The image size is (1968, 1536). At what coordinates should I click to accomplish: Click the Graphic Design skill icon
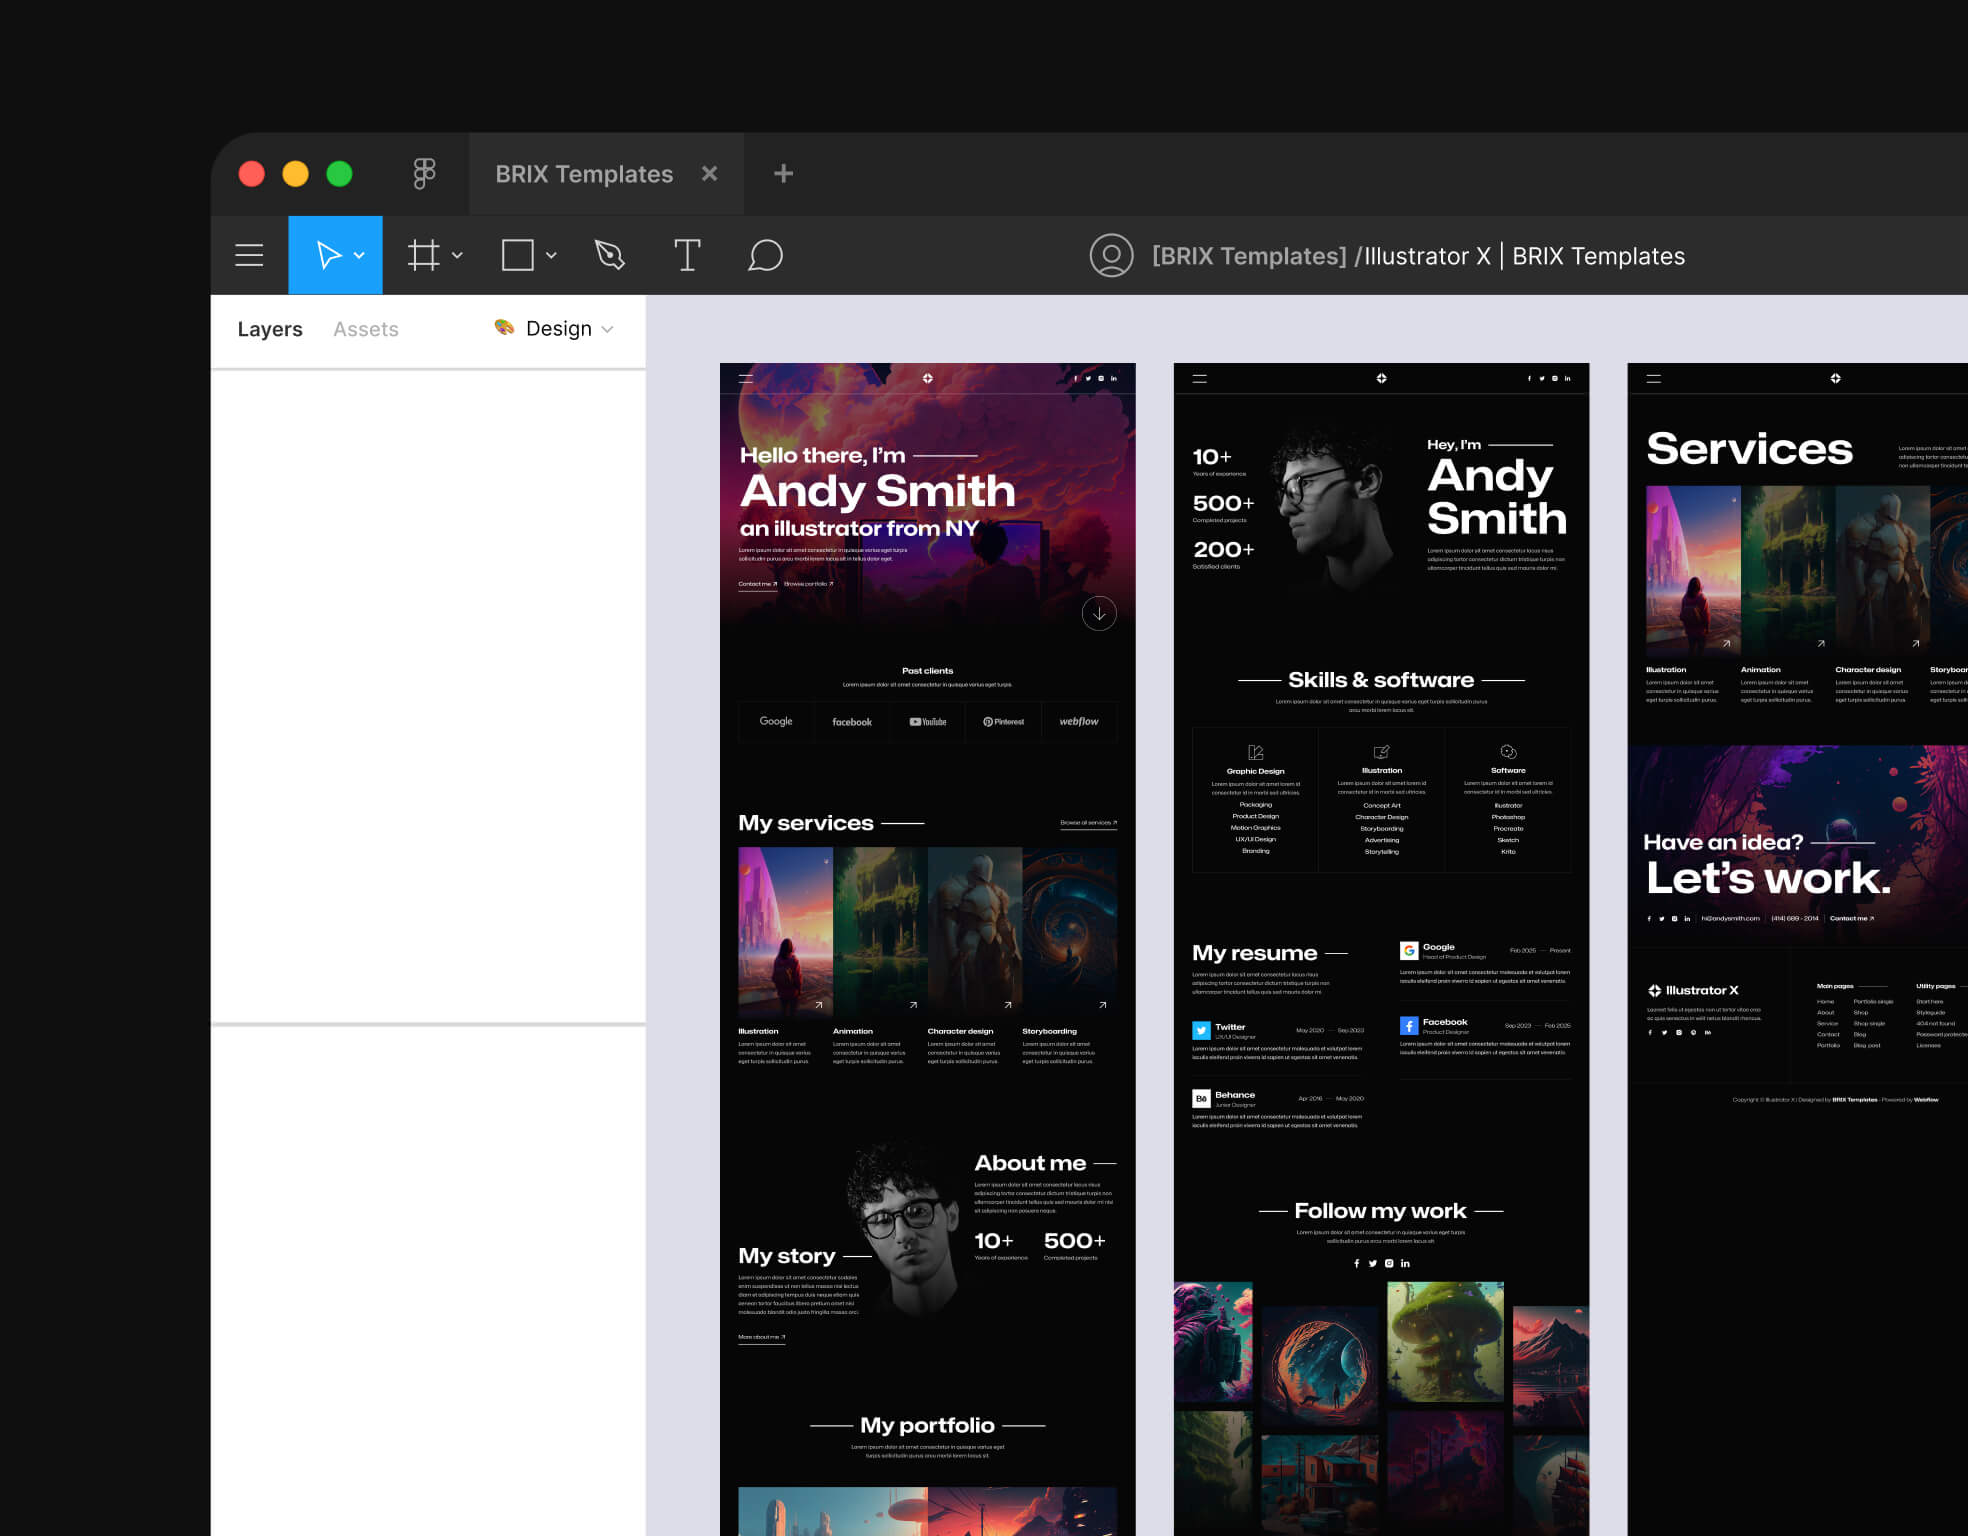coord(1256,752)
